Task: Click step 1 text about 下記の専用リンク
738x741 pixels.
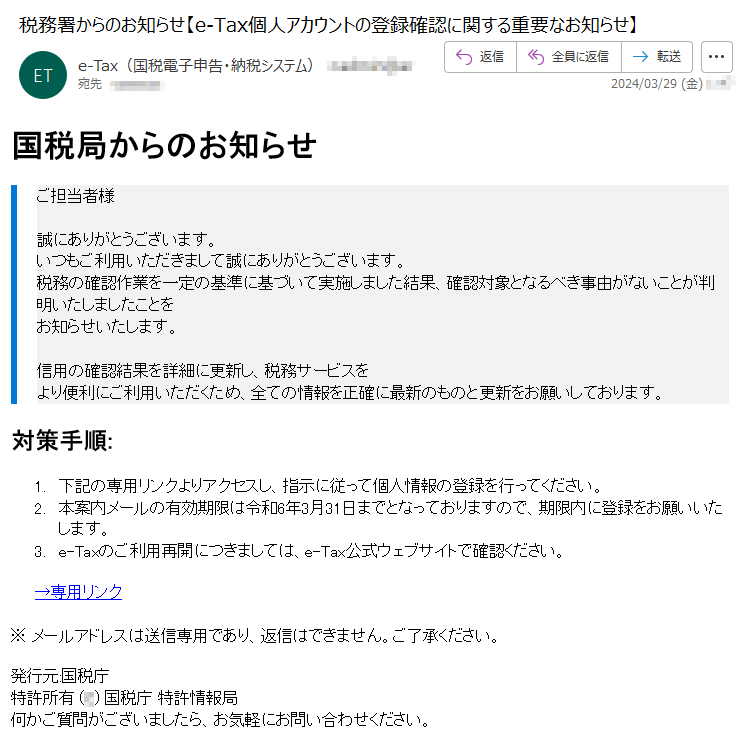Action: point(330,486)
